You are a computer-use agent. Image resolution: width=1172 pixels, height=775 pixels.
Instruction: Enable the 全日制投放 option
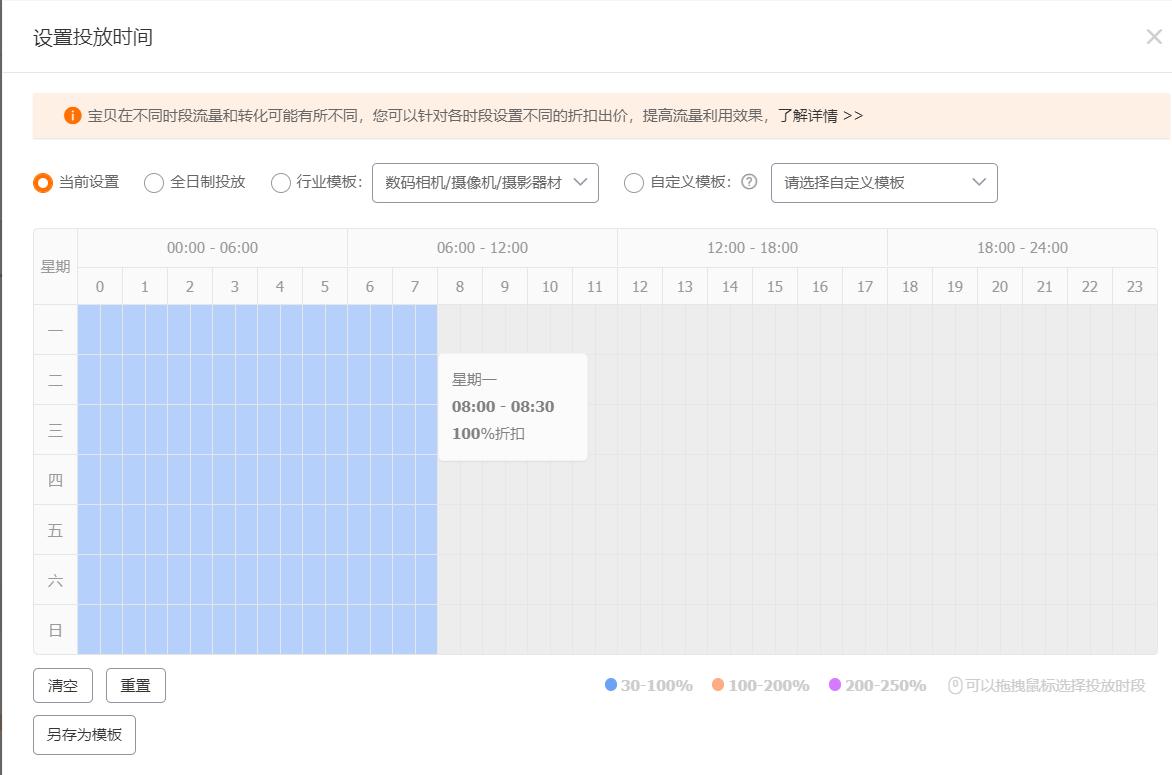coord(154,183)
